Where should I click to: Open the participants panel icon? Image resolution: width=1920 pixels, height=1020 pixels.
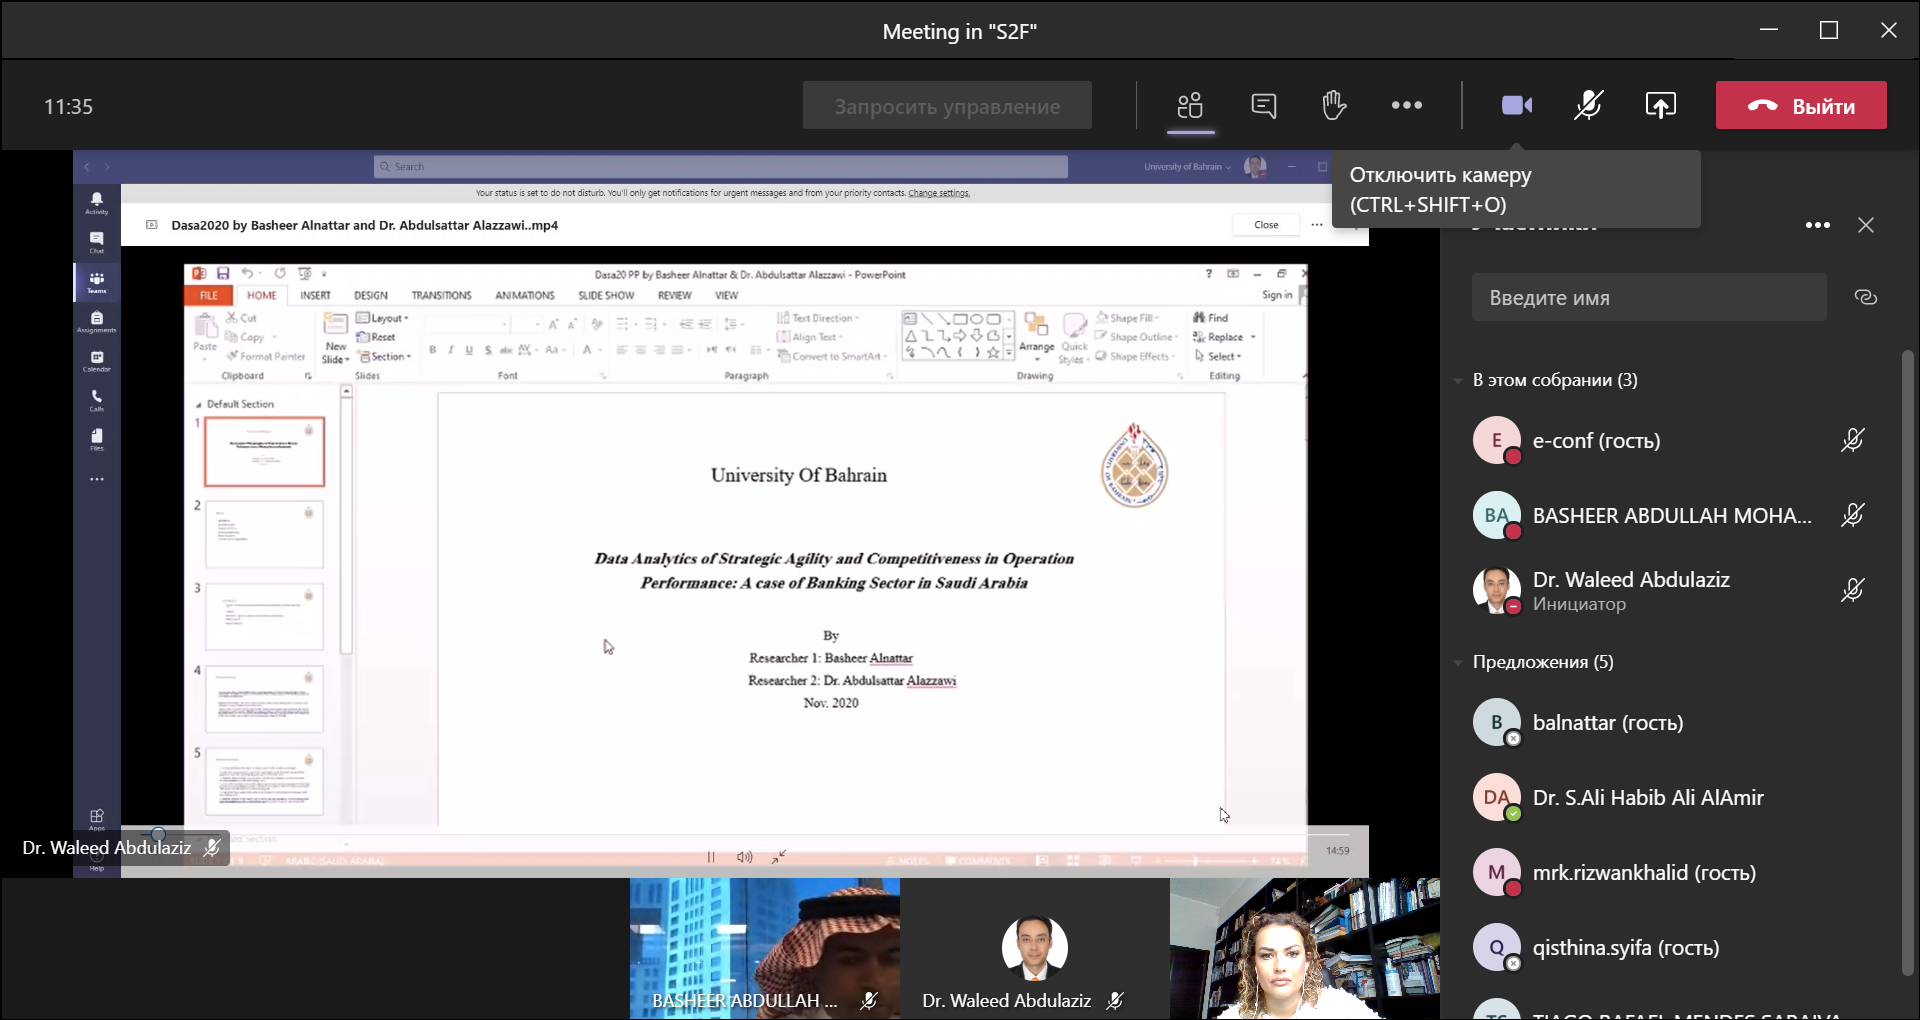[1190, 105]
